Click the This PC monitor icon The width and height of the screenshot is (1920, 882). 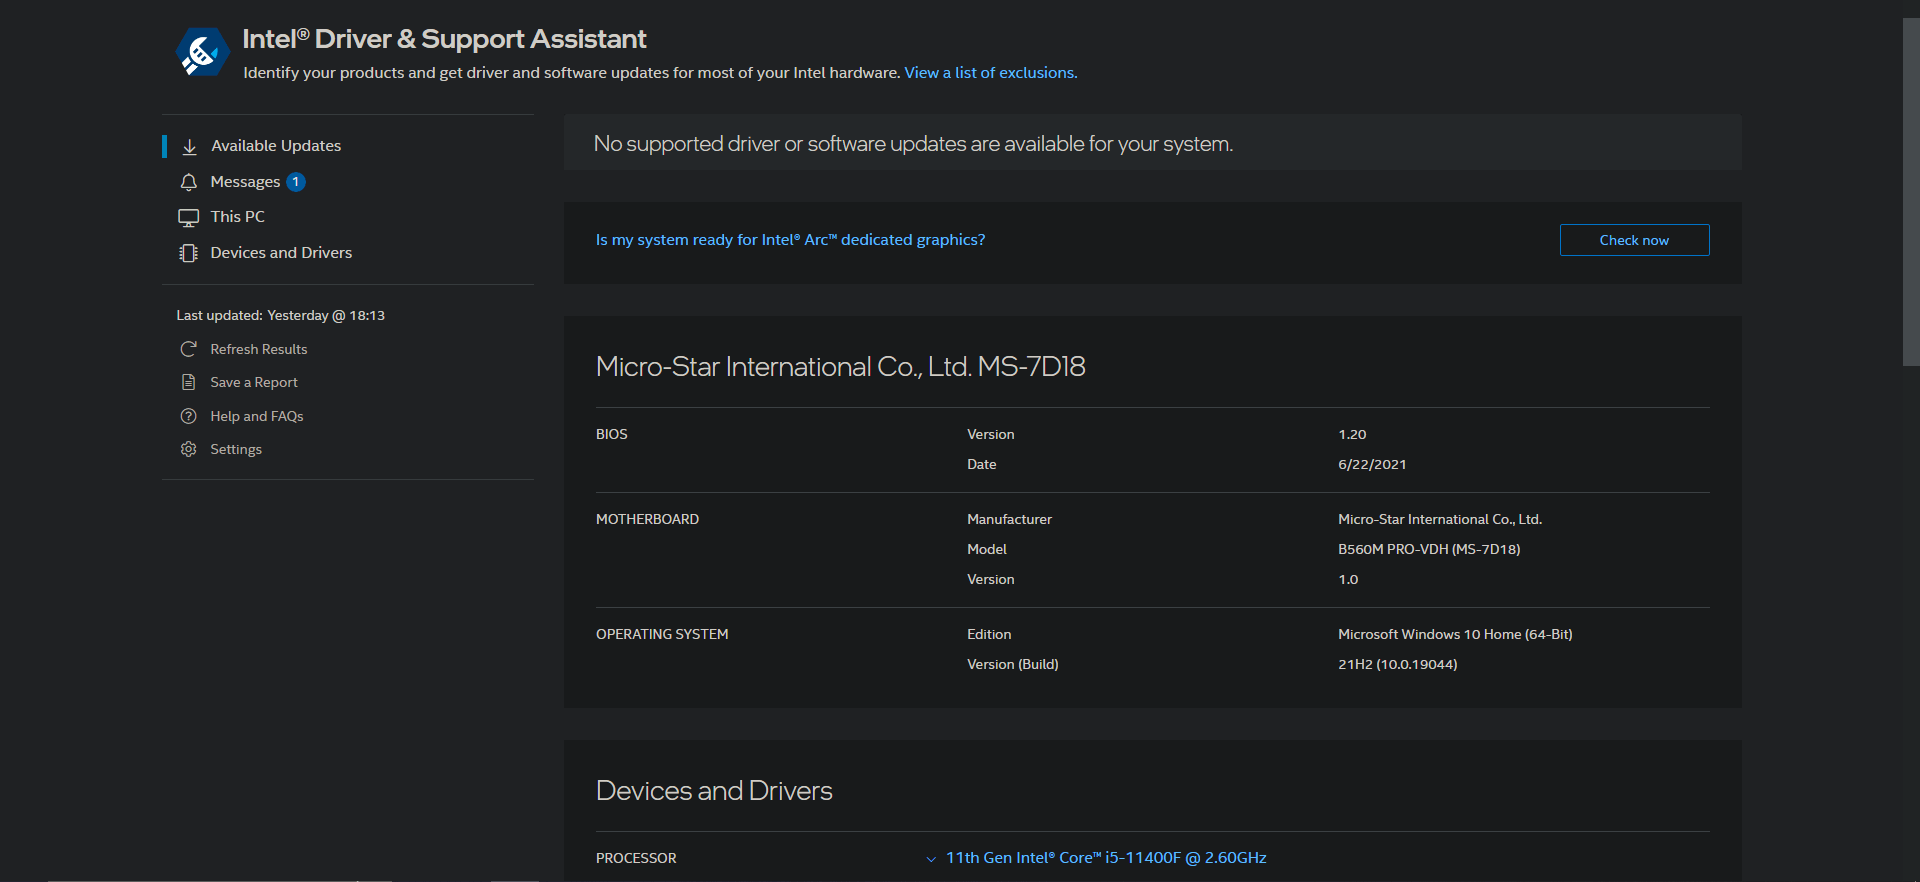188,217
